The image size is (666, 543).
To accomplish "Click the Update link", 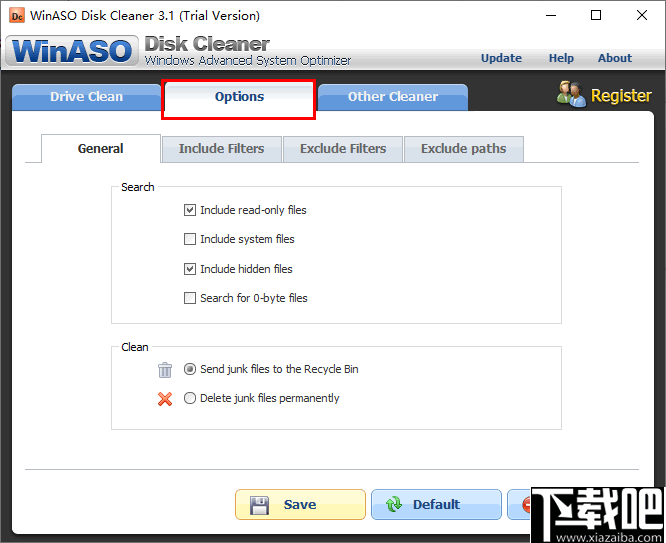I will pyautogui.click(x=501, y=58).
